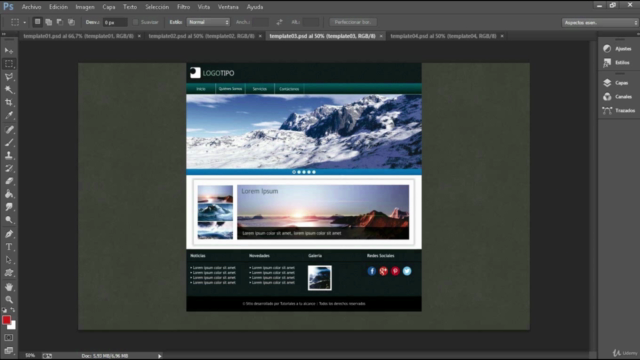640x360 pixels.
Task: Select the Pen tool
Action: coord(9,234)
